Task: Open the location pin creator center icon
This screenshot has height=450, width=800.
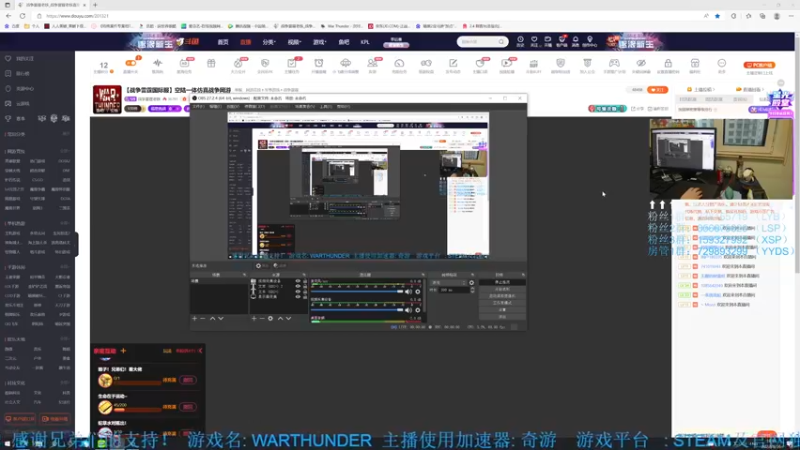Action: click(590, 41)
